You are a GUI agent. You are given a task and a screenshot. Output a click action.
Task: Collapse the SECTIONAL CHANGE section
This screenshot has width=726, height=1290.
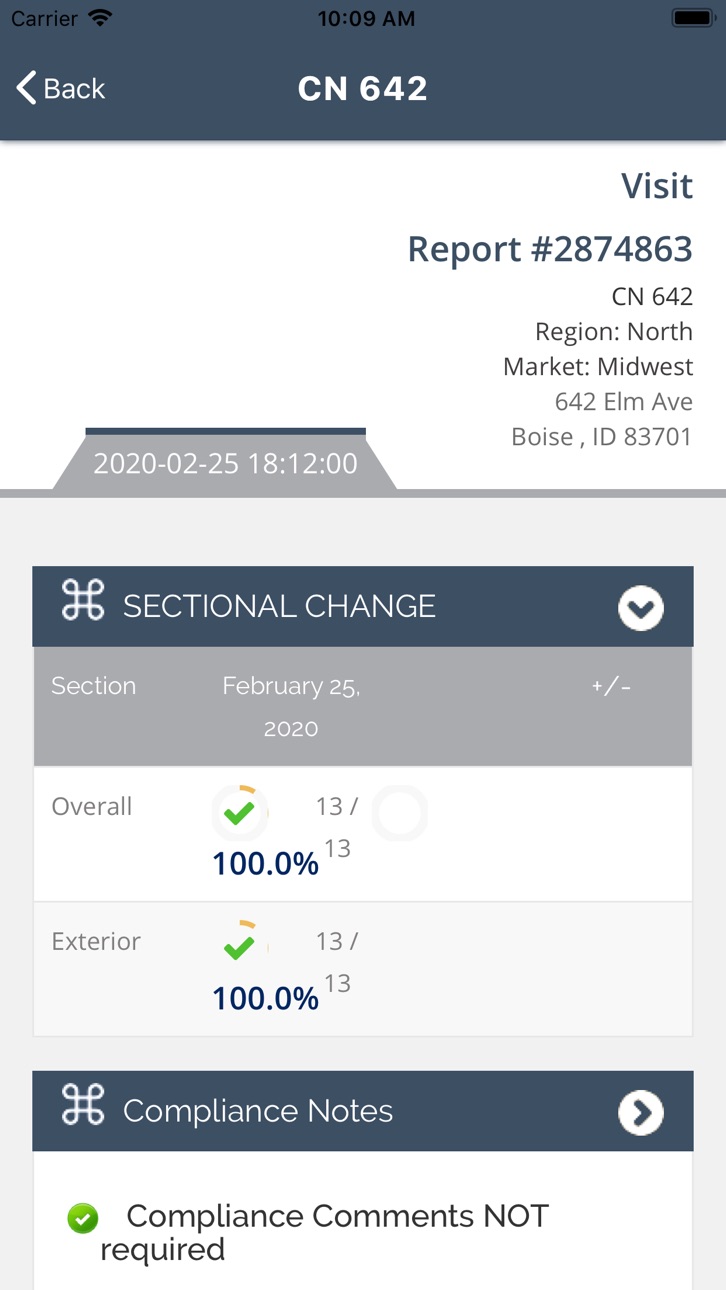(641, 608)
